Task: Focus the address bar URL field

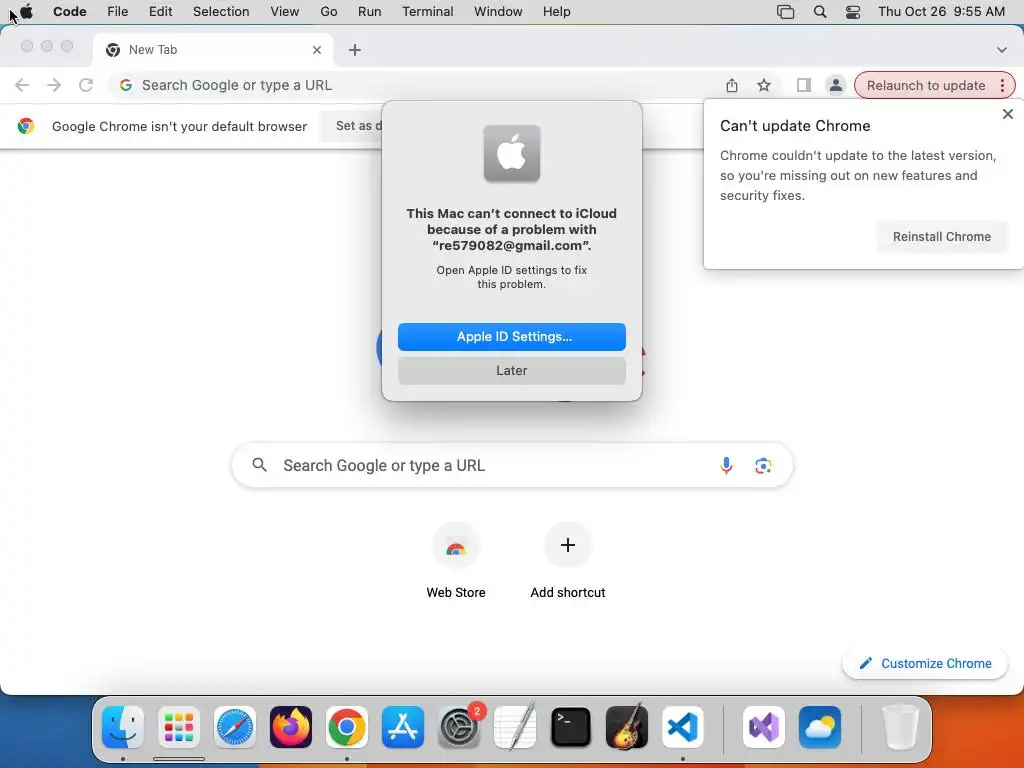Action: pos(418,85)
